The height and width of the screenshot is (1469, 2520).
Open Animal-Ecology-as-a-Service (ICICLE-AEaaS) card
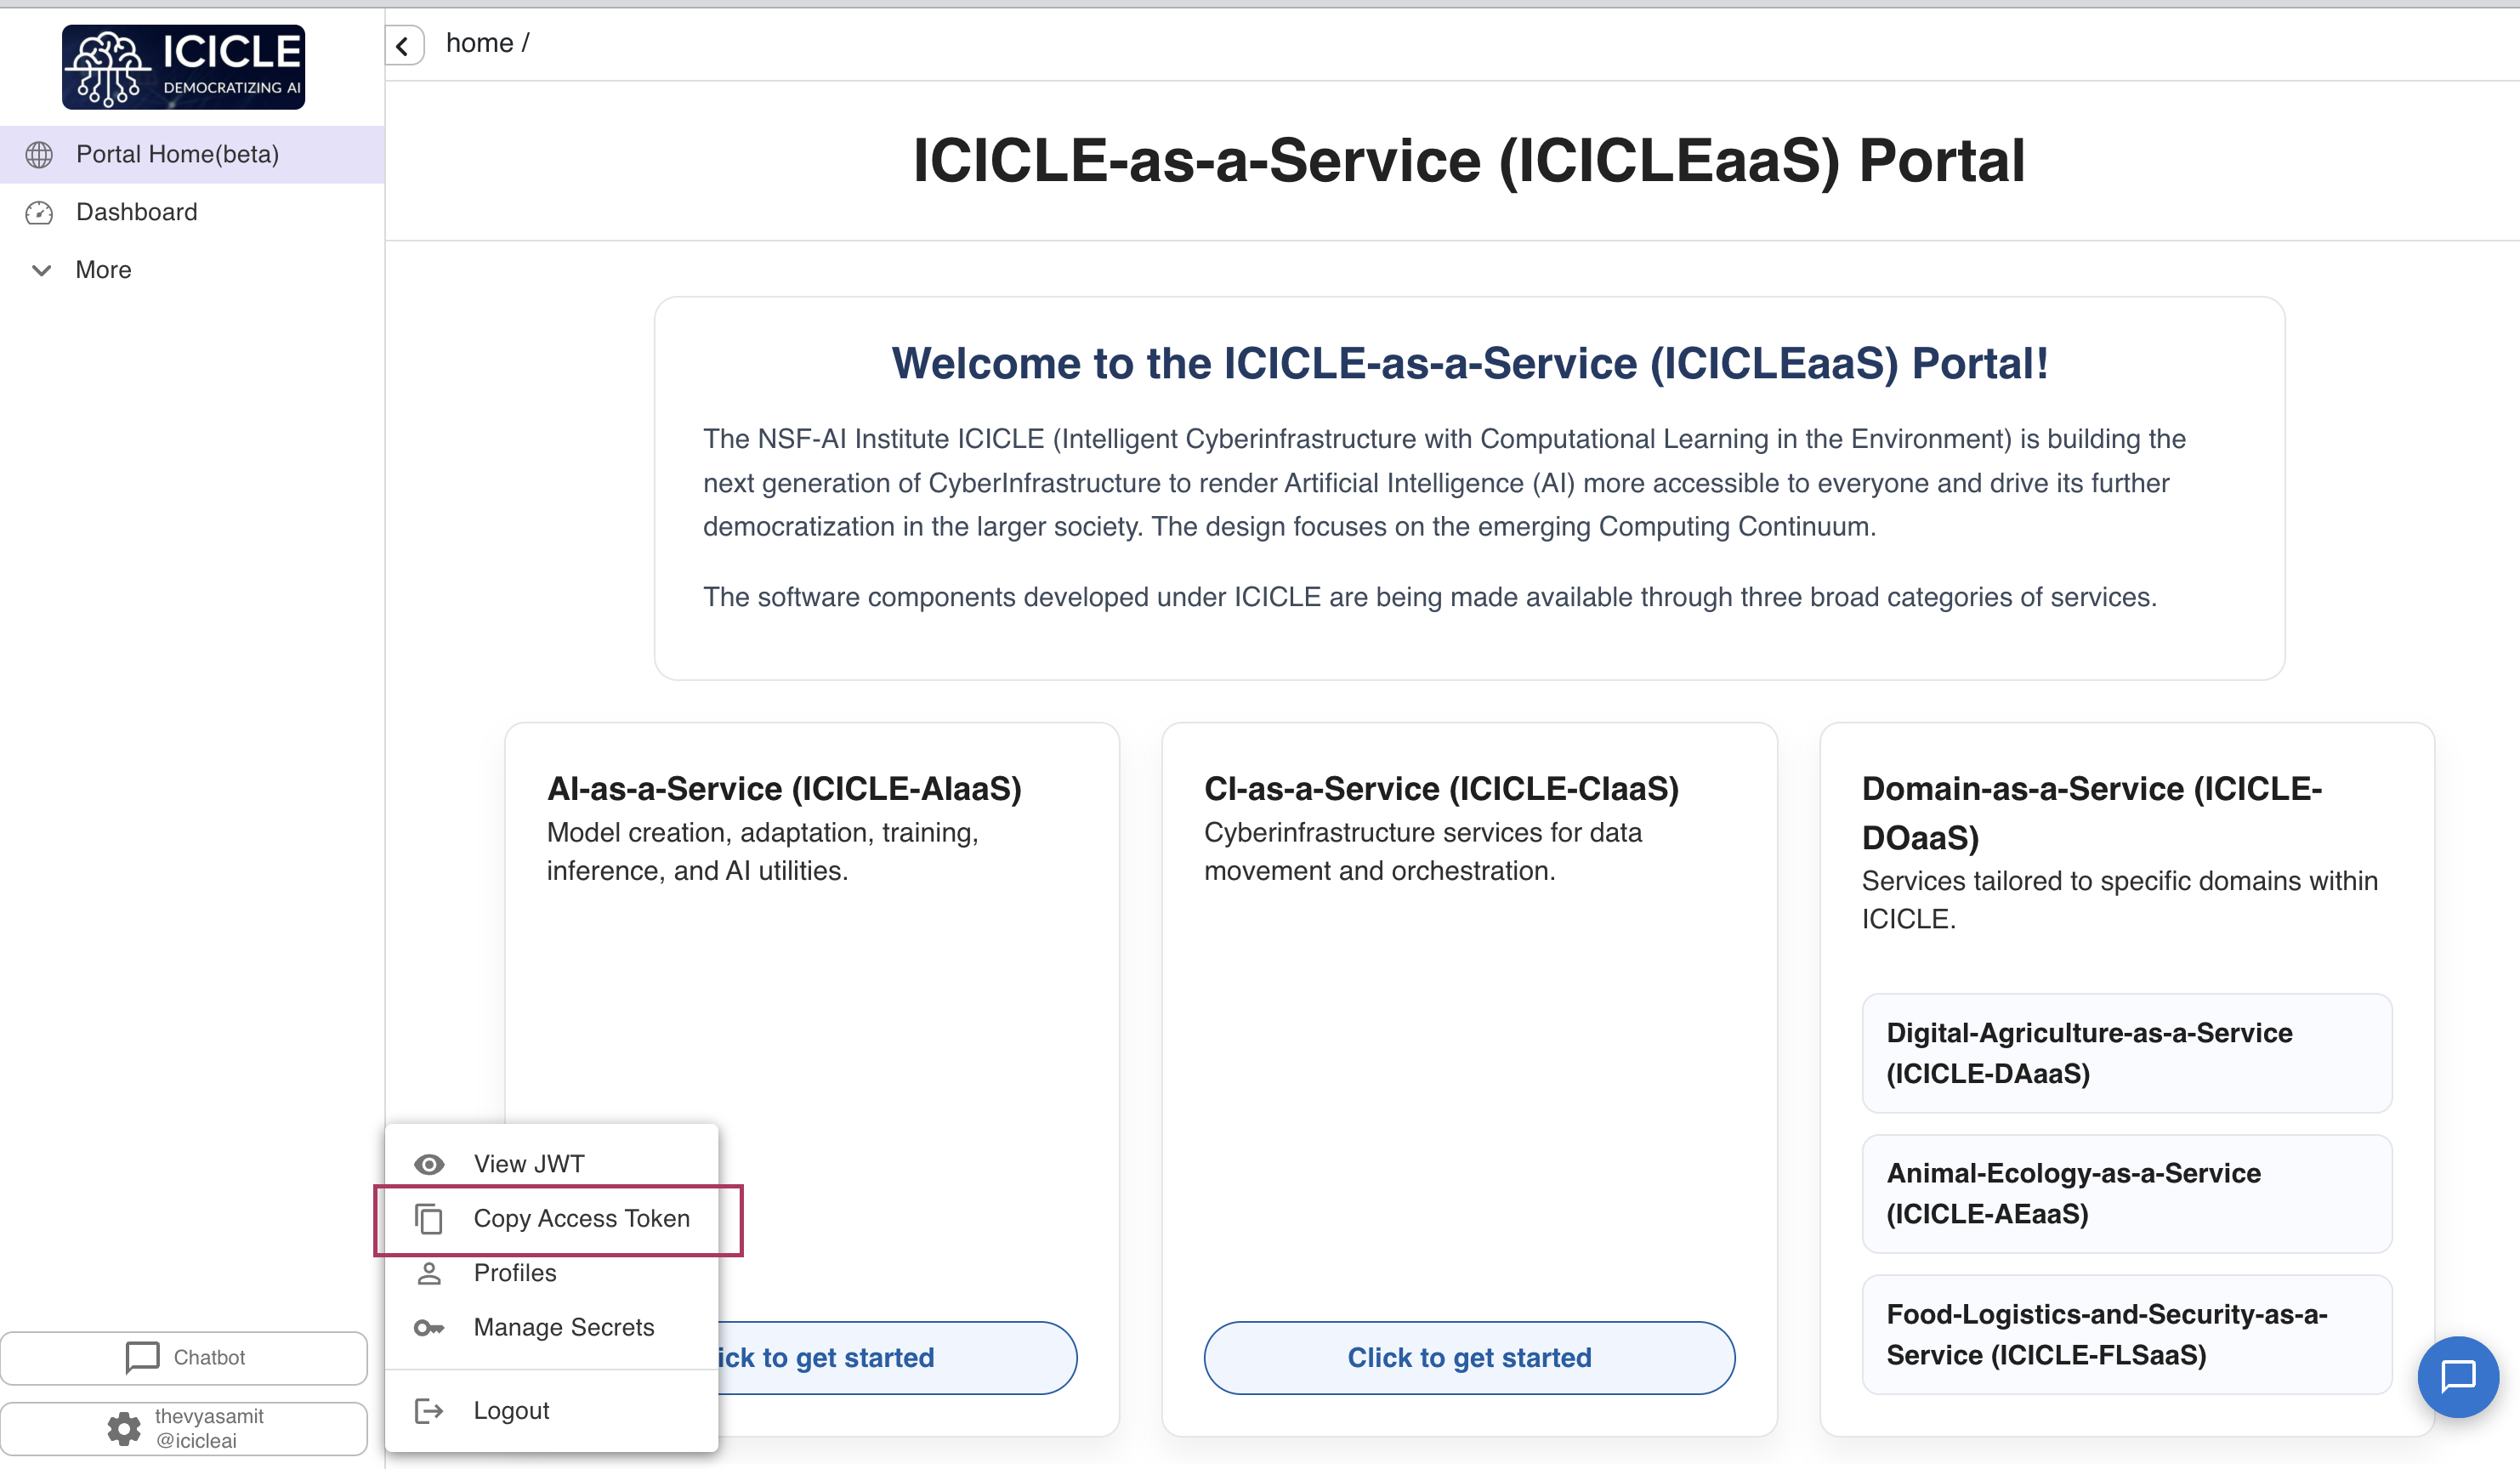tap(2126, 1194)
